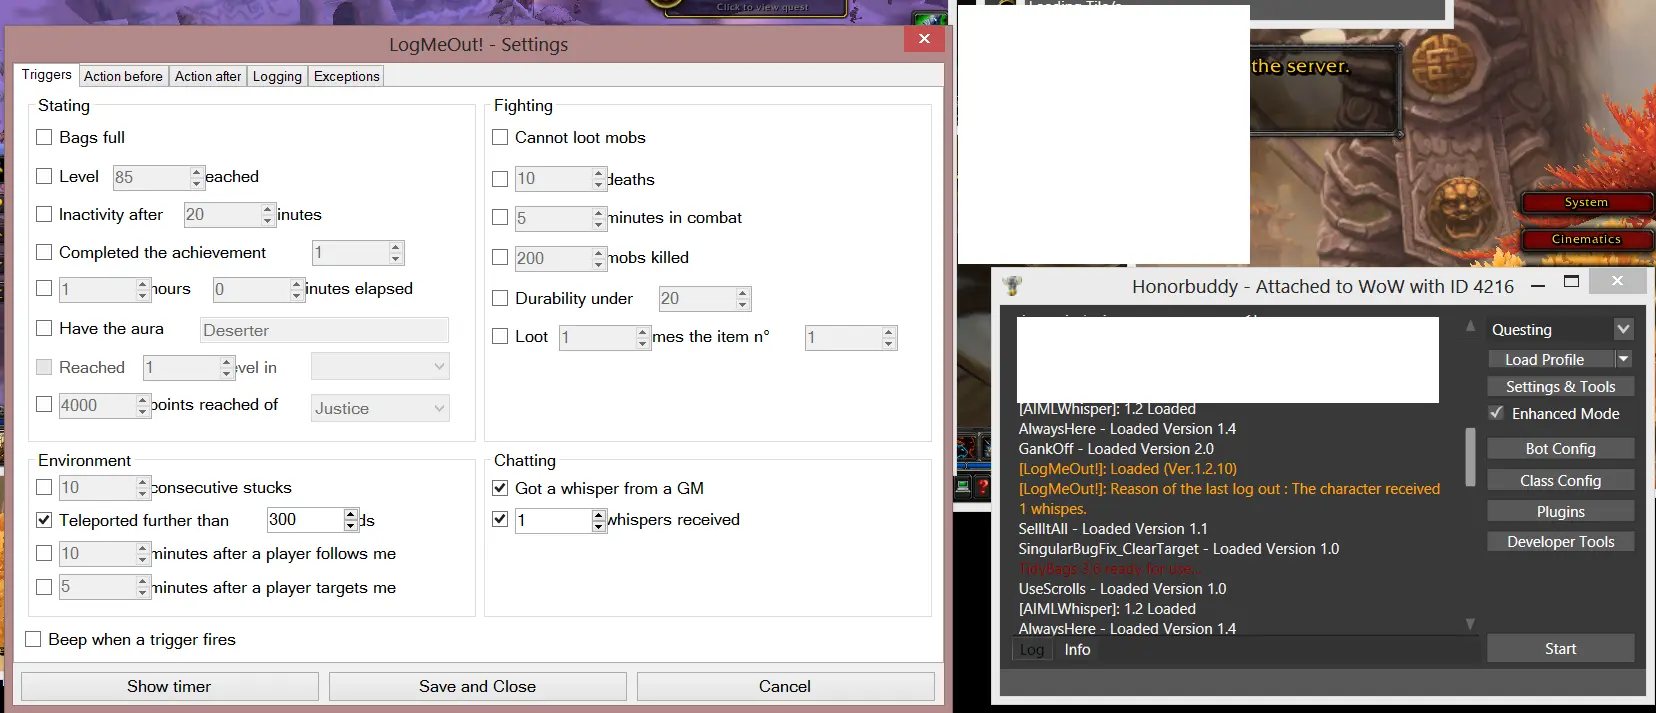
Task: Click the Honorbuddy log scrollbar thumb
Action: coord(1470,457)
